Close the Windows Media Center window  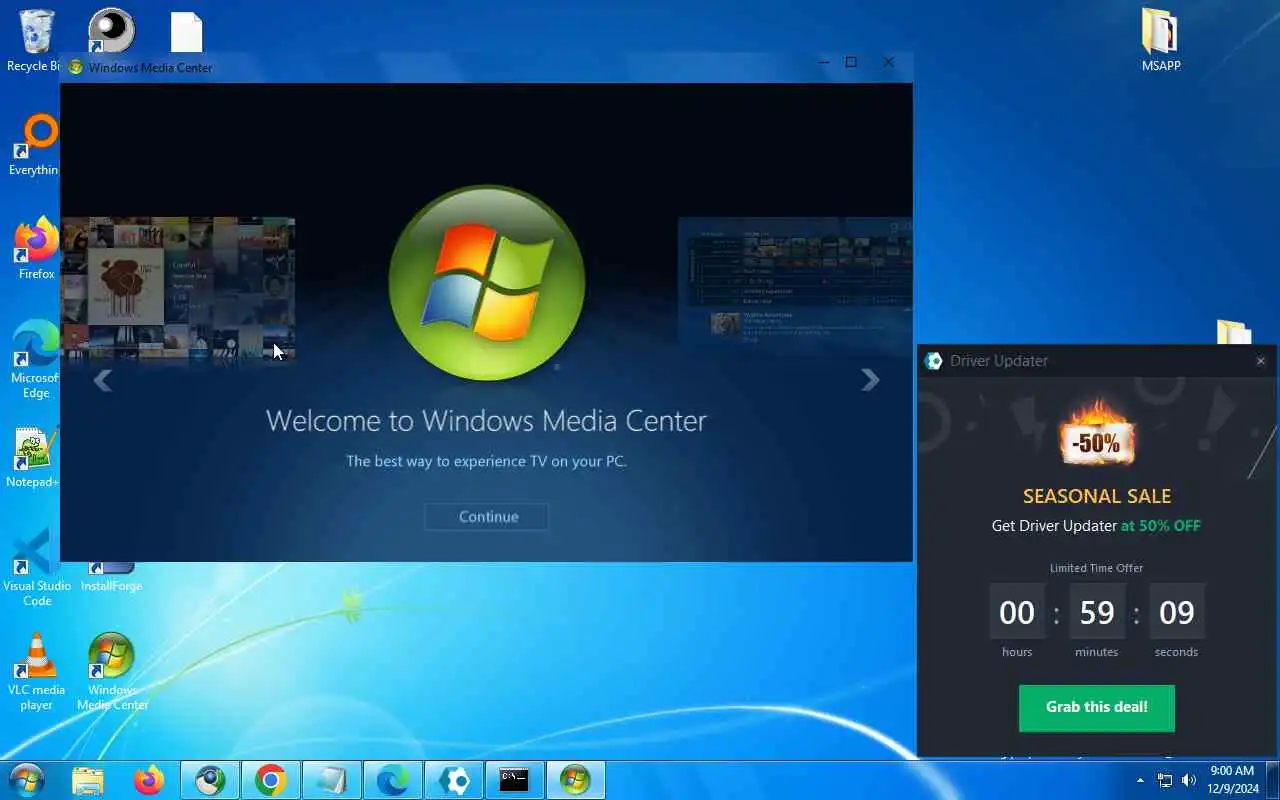pos(888,62)
